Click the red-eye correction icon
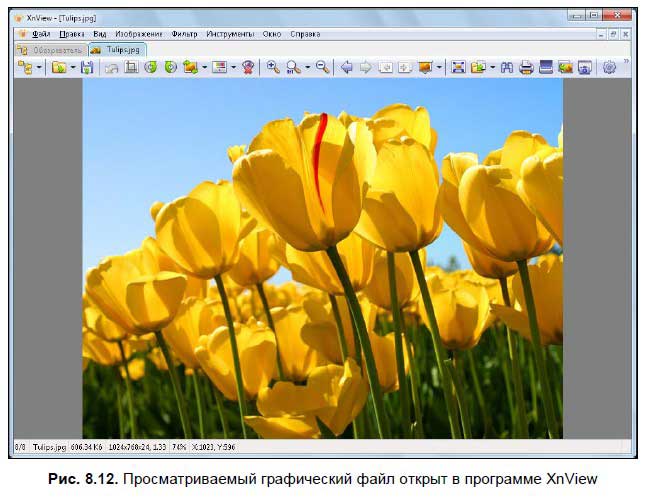The height and width of the screenshot is (500, 647). click(247, 68)
